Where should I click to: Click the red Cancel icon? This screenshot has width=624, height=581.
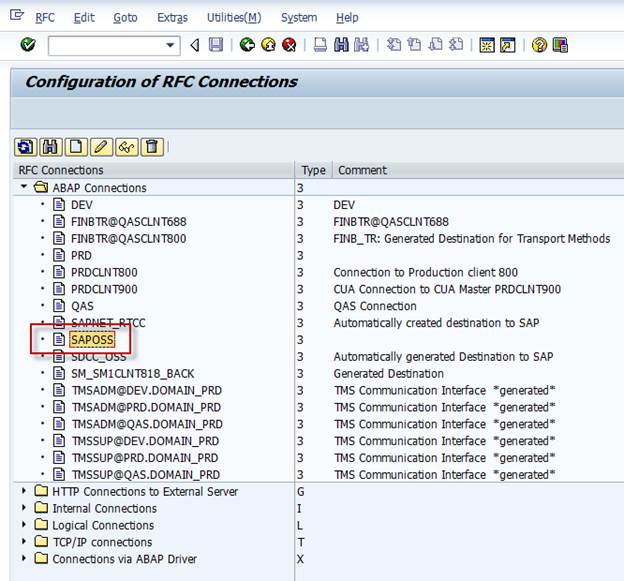(289, 45)
